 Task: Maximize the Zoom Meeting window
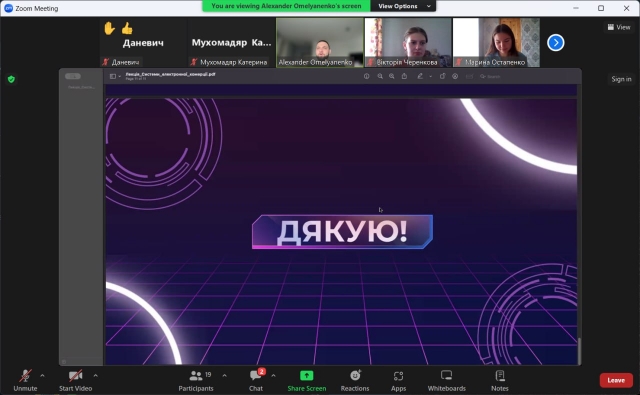pos(601,8)
